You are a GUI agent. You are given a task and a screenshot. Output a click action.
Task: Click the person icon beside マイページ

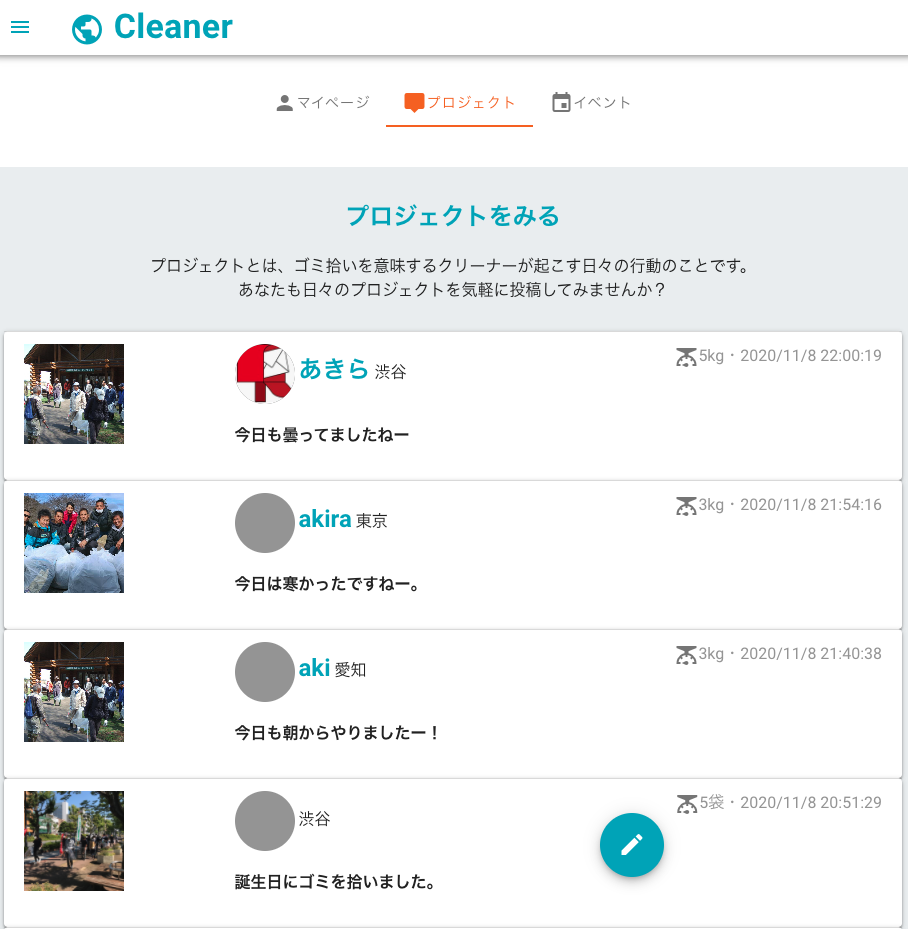(x=283, y=101)
